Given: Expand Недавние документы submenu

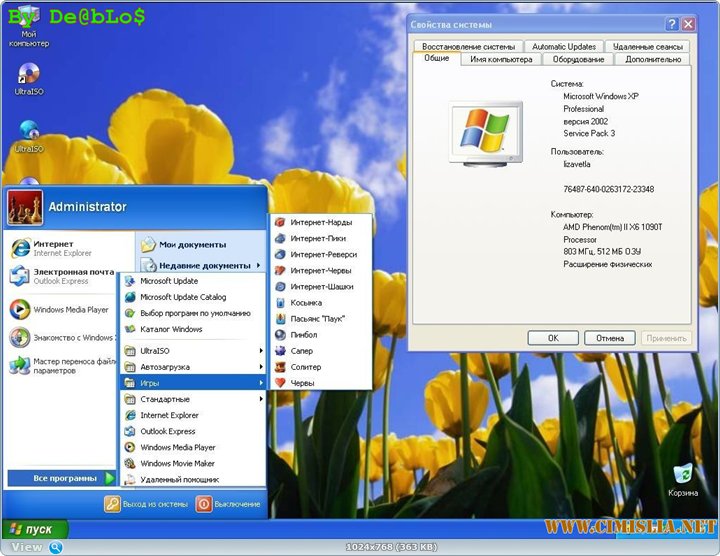Looking at the screenshot, I should coord(200,265).
